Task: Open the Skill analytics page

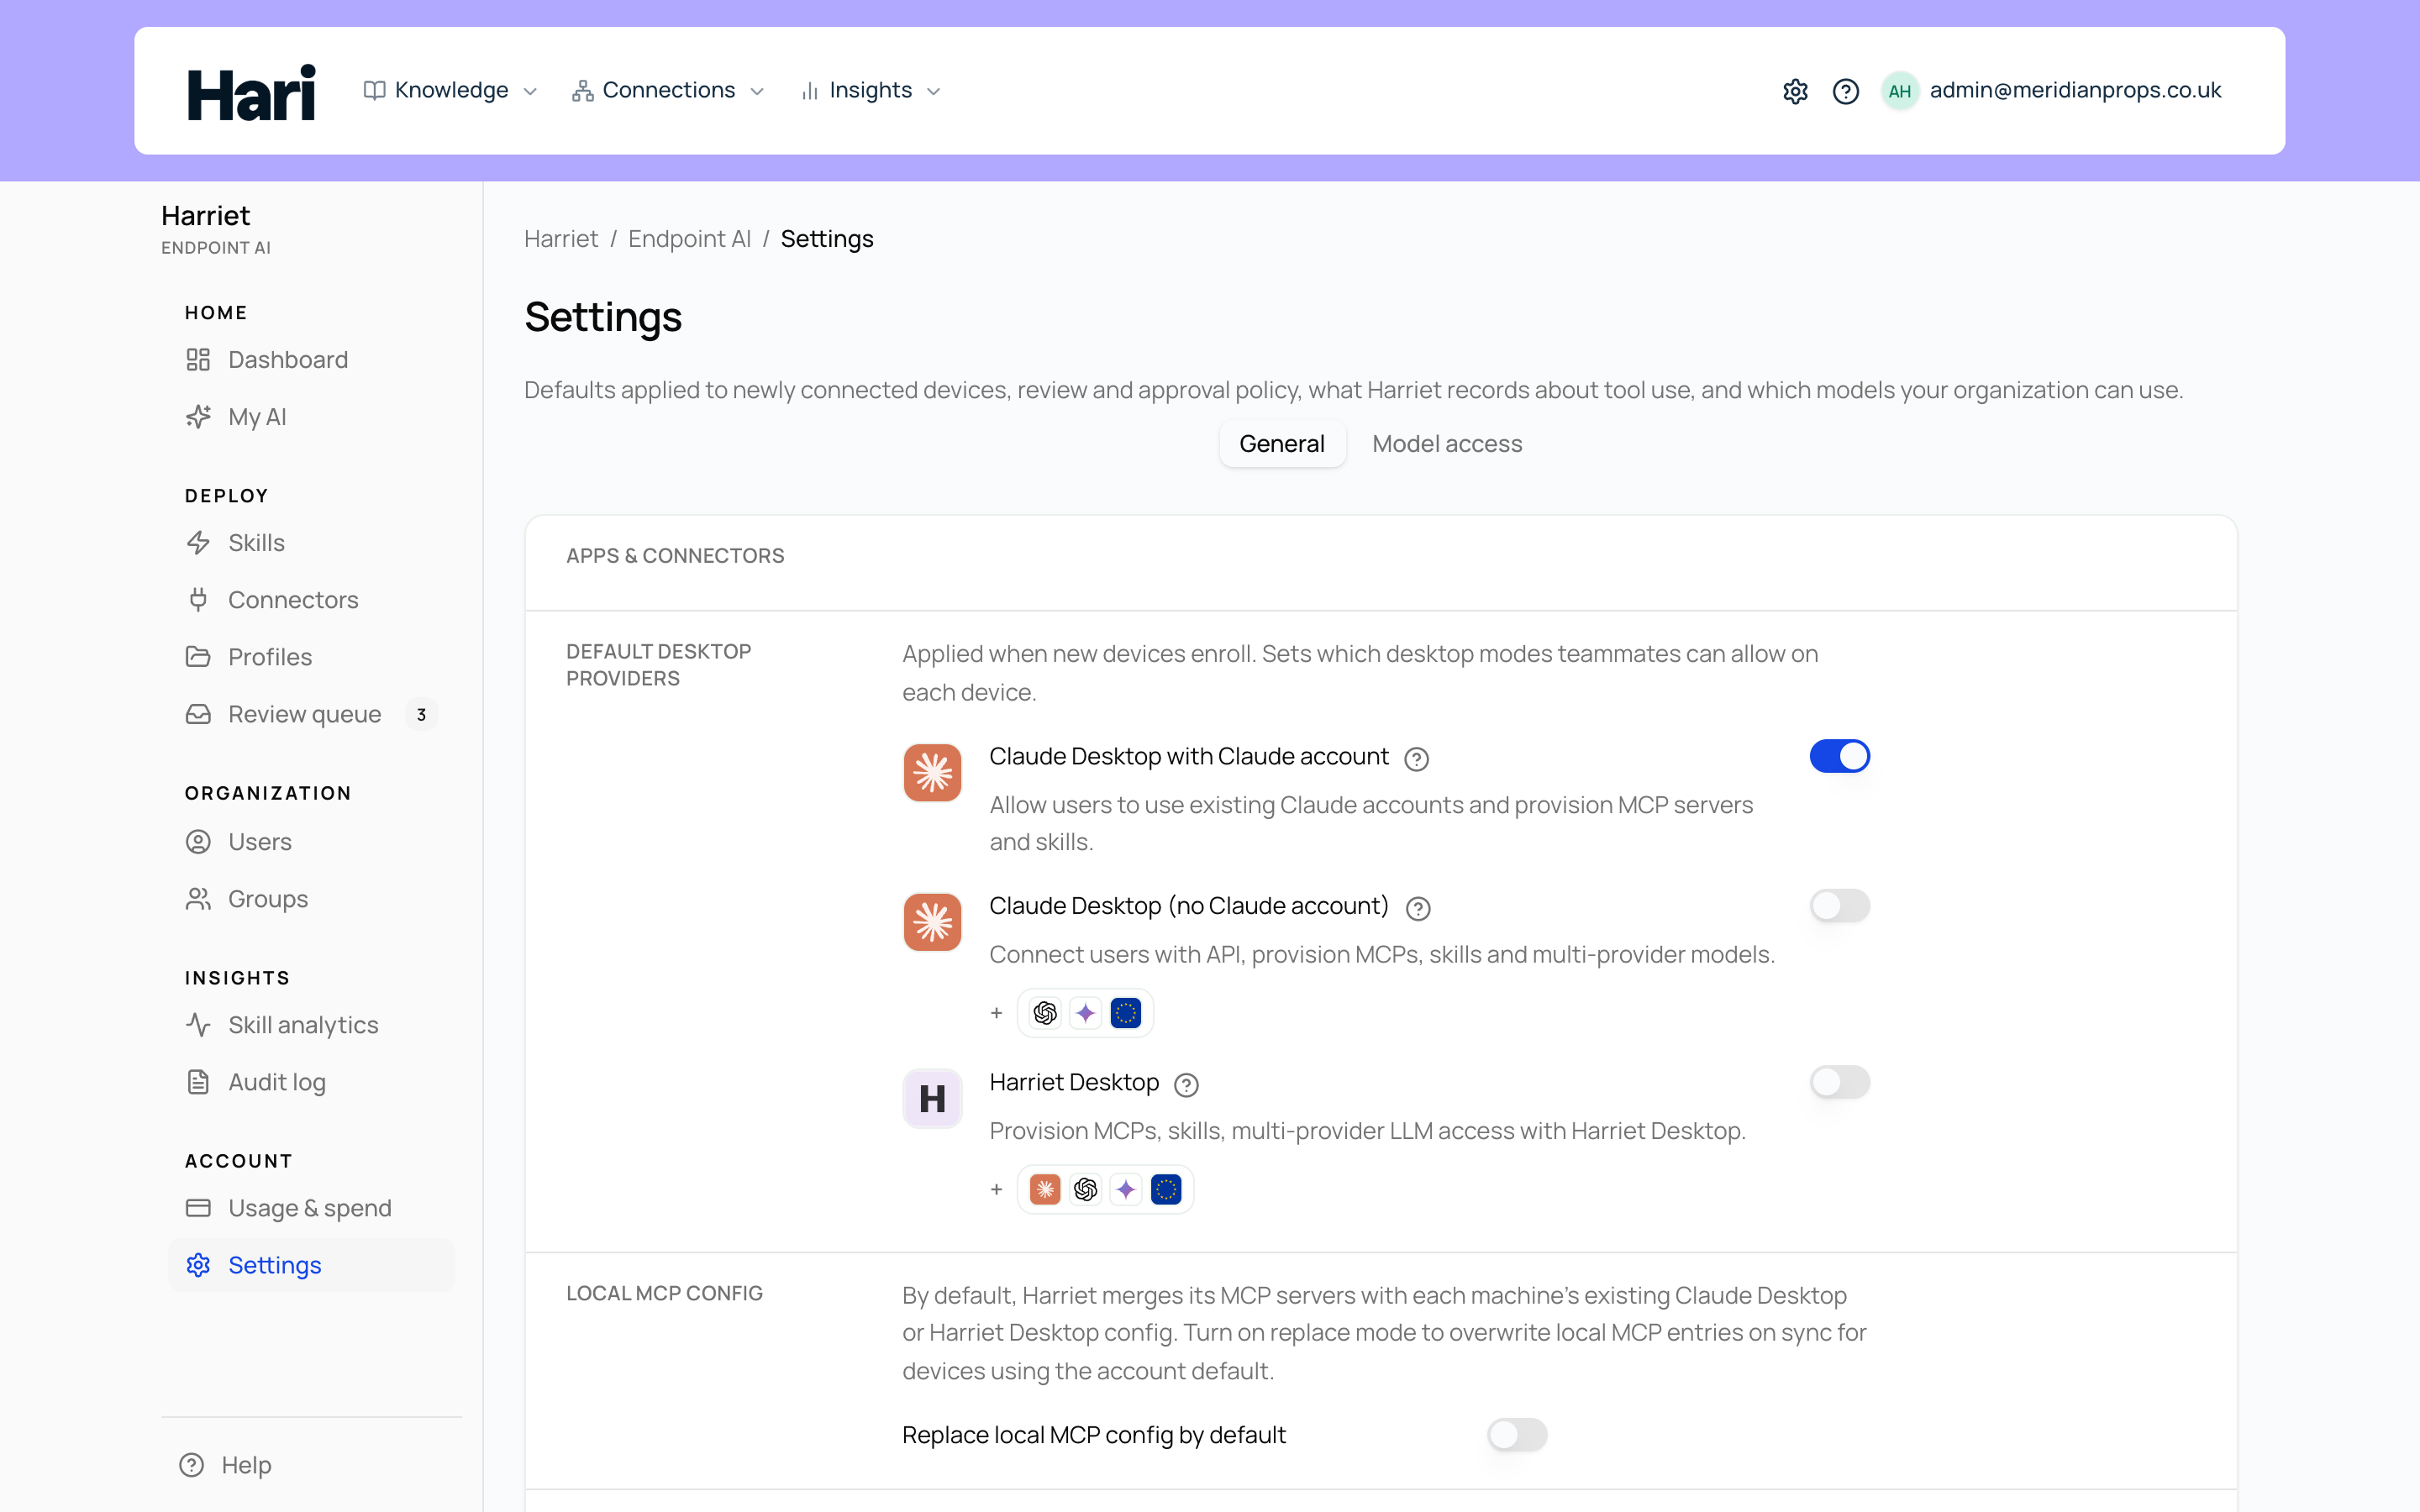Action: (312, 1025)
